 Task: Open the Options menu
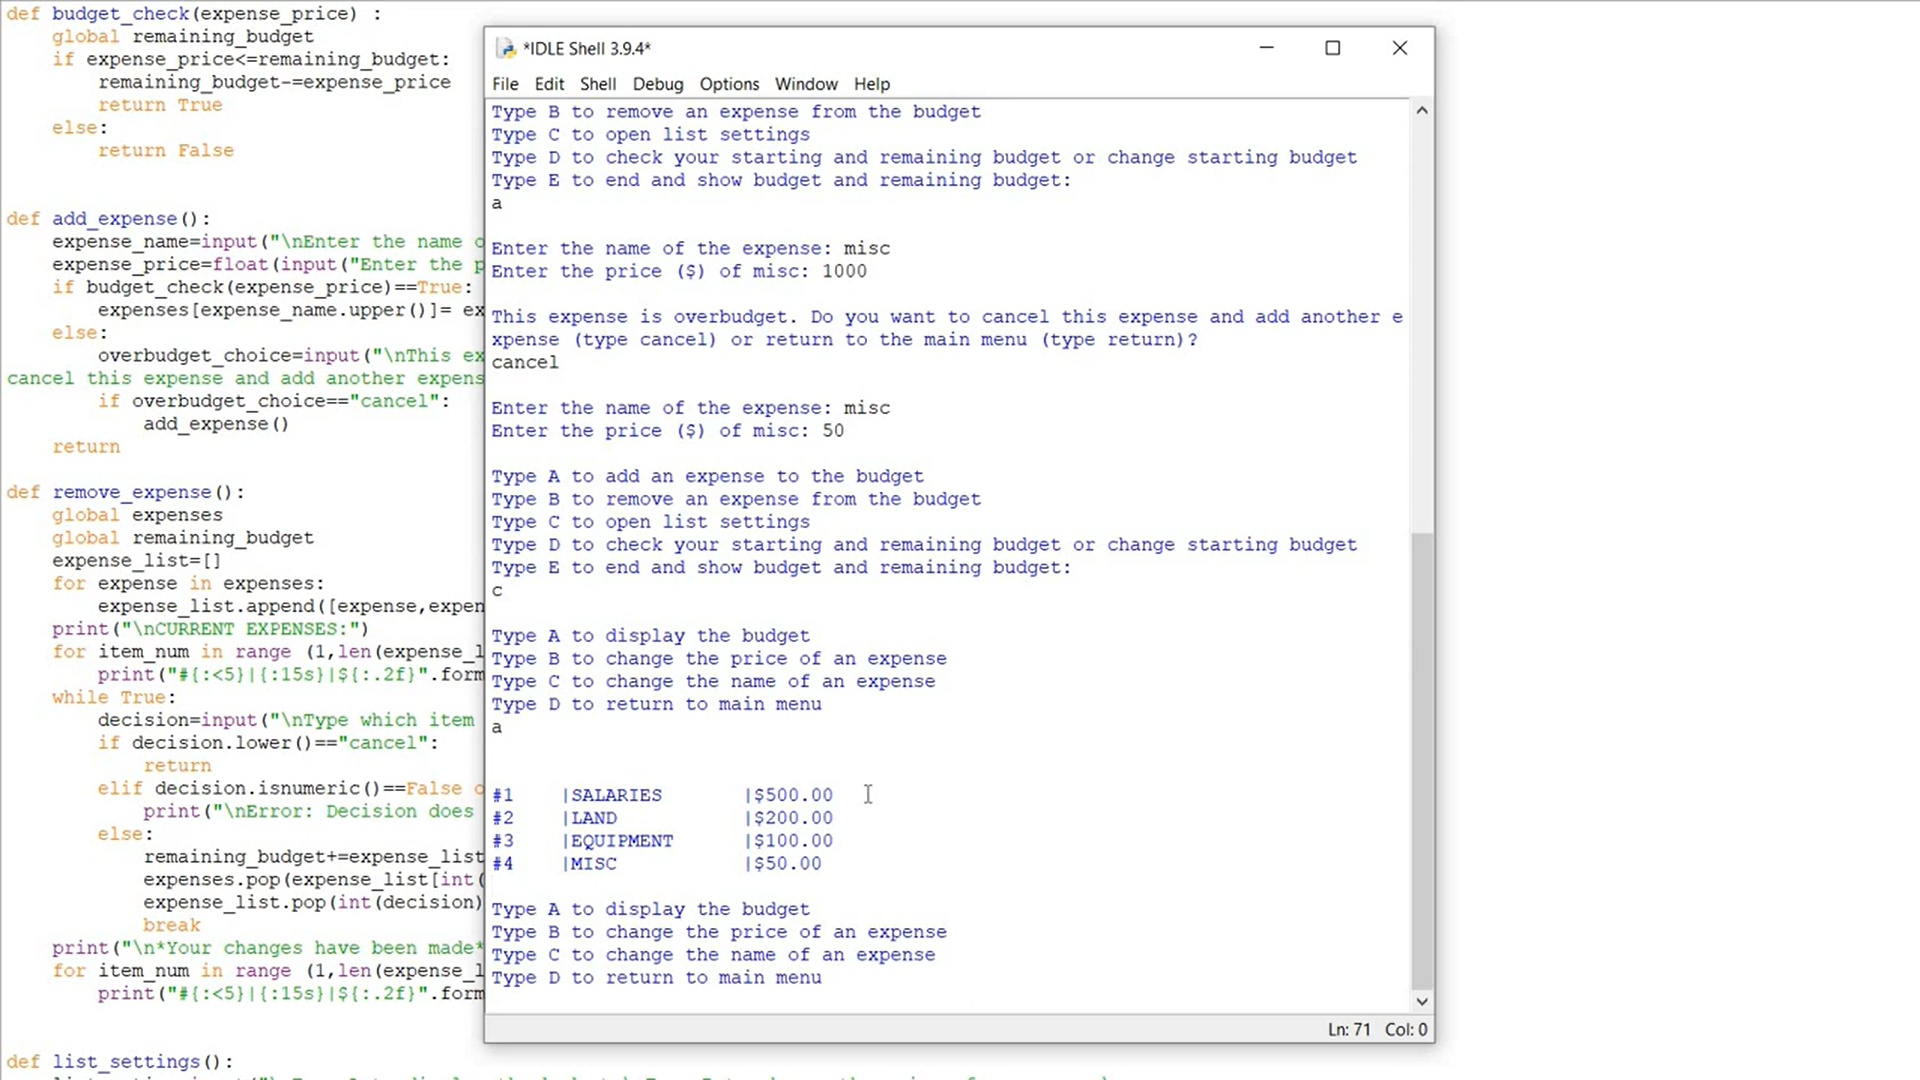729,84
